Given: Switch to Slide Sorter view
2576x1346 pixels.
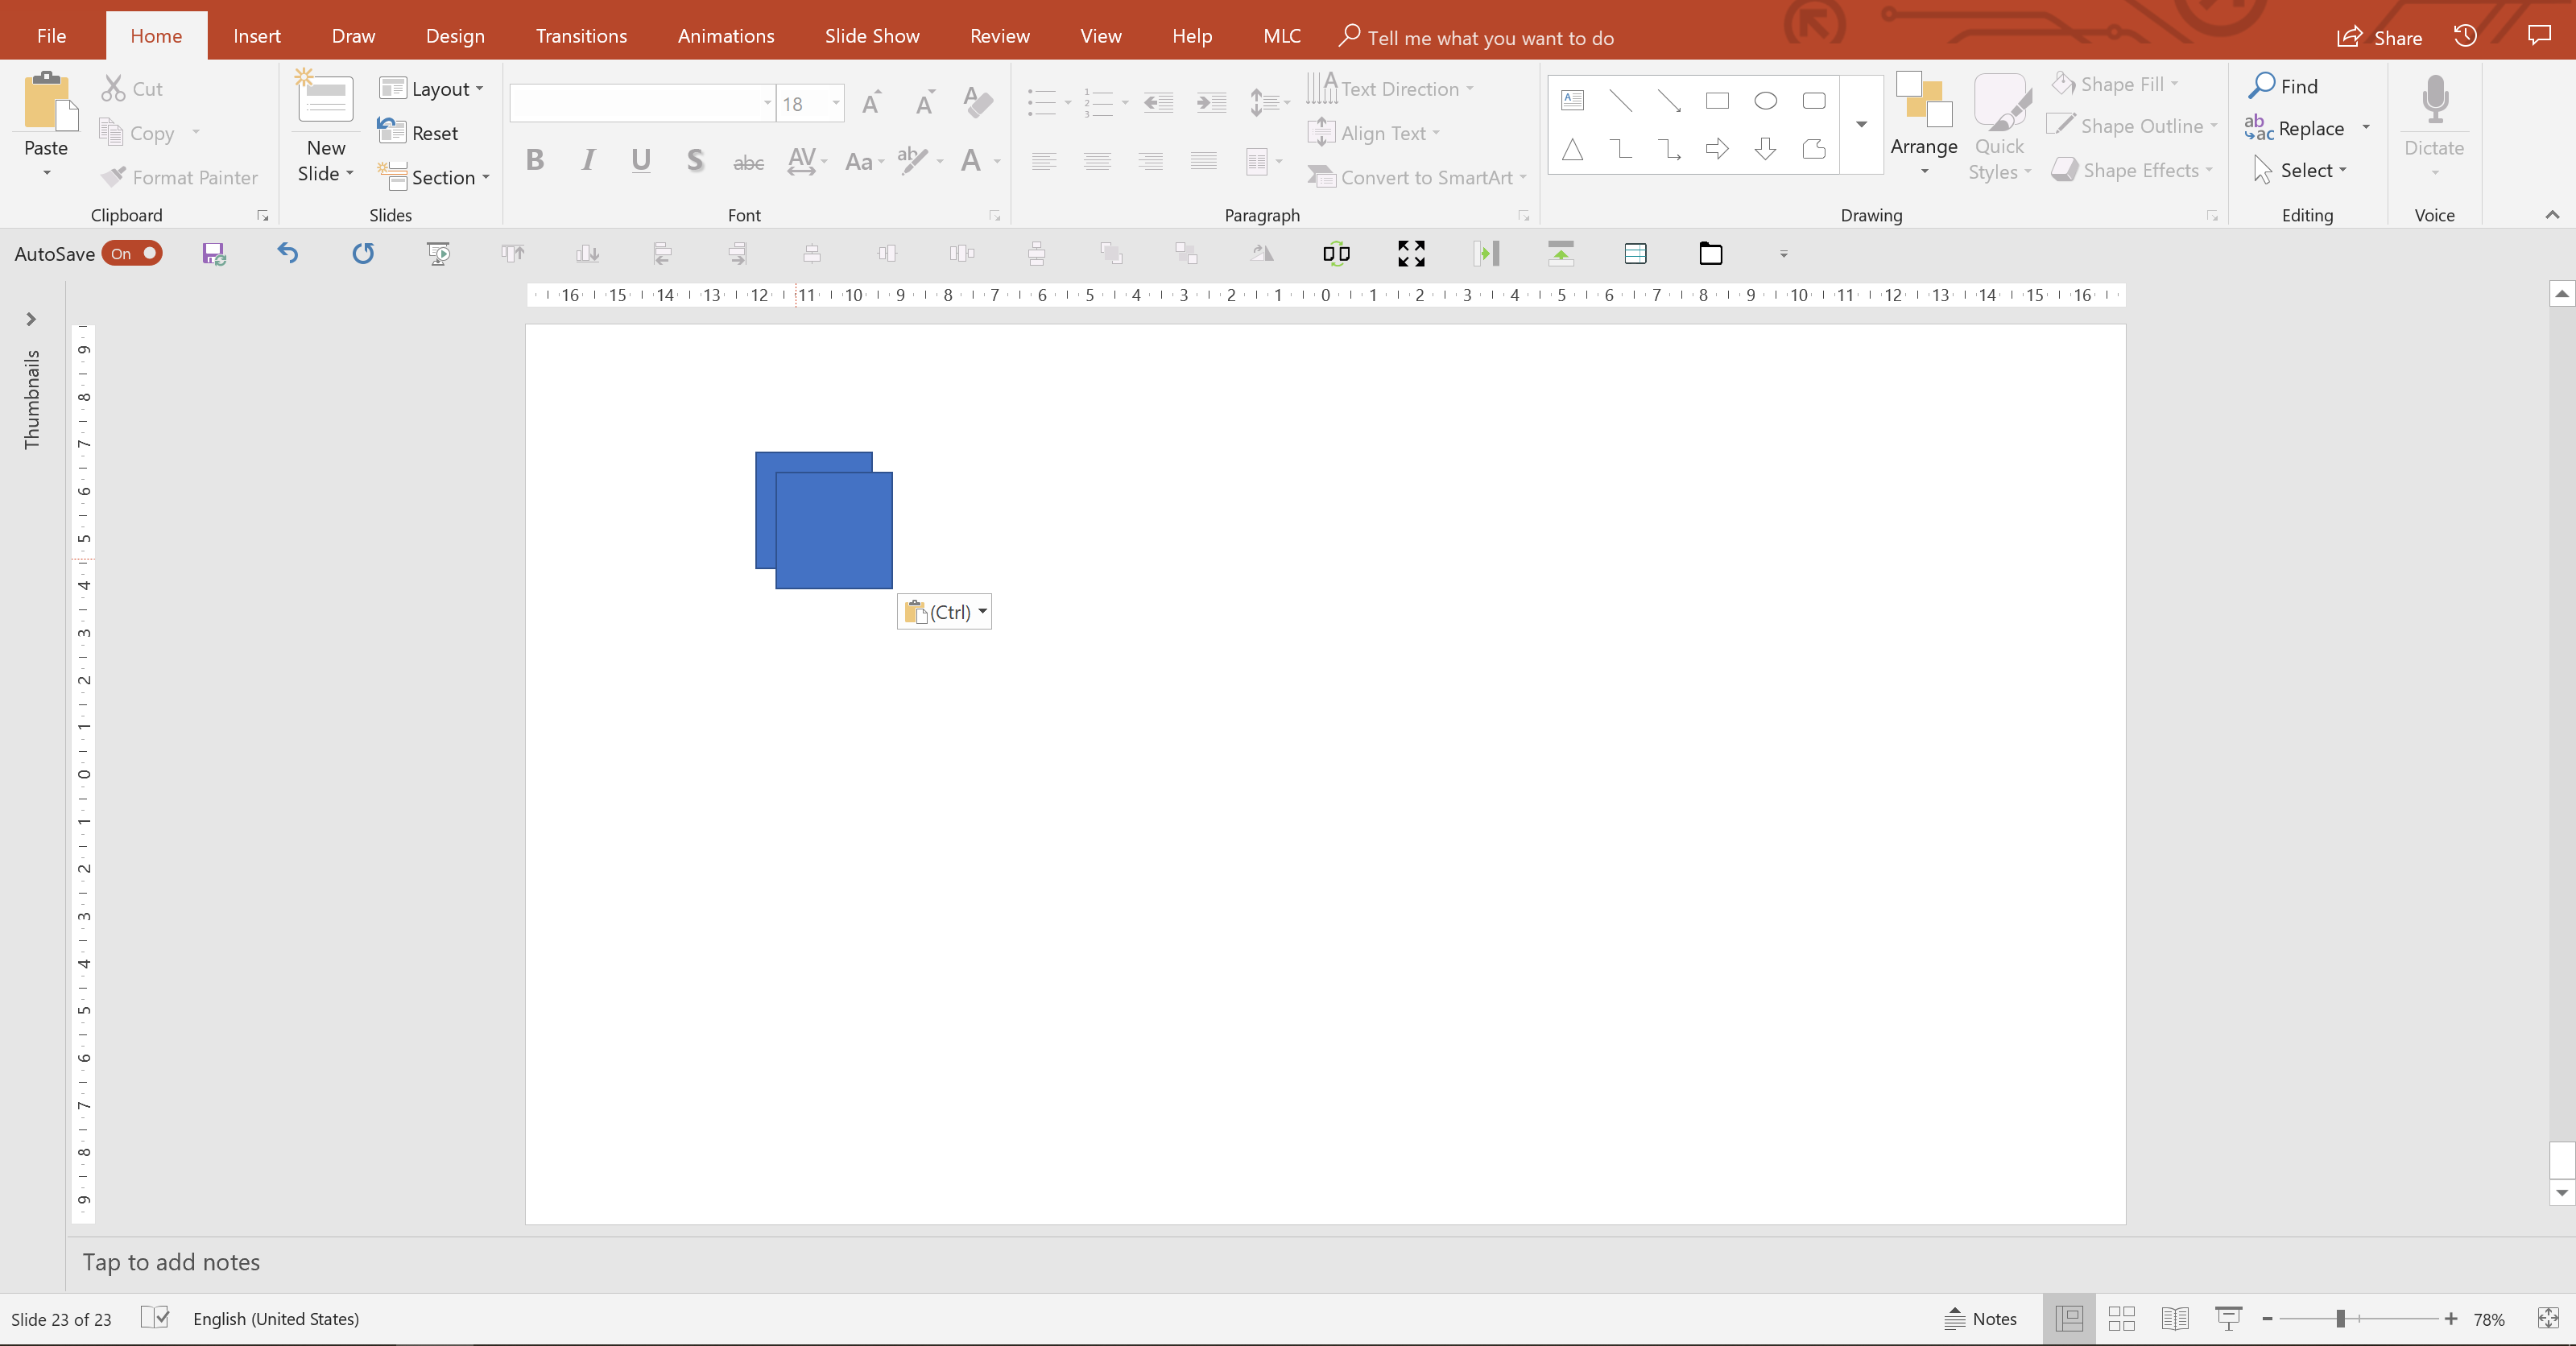Looking at the screenshot, I should (x=2121, y=1319).
